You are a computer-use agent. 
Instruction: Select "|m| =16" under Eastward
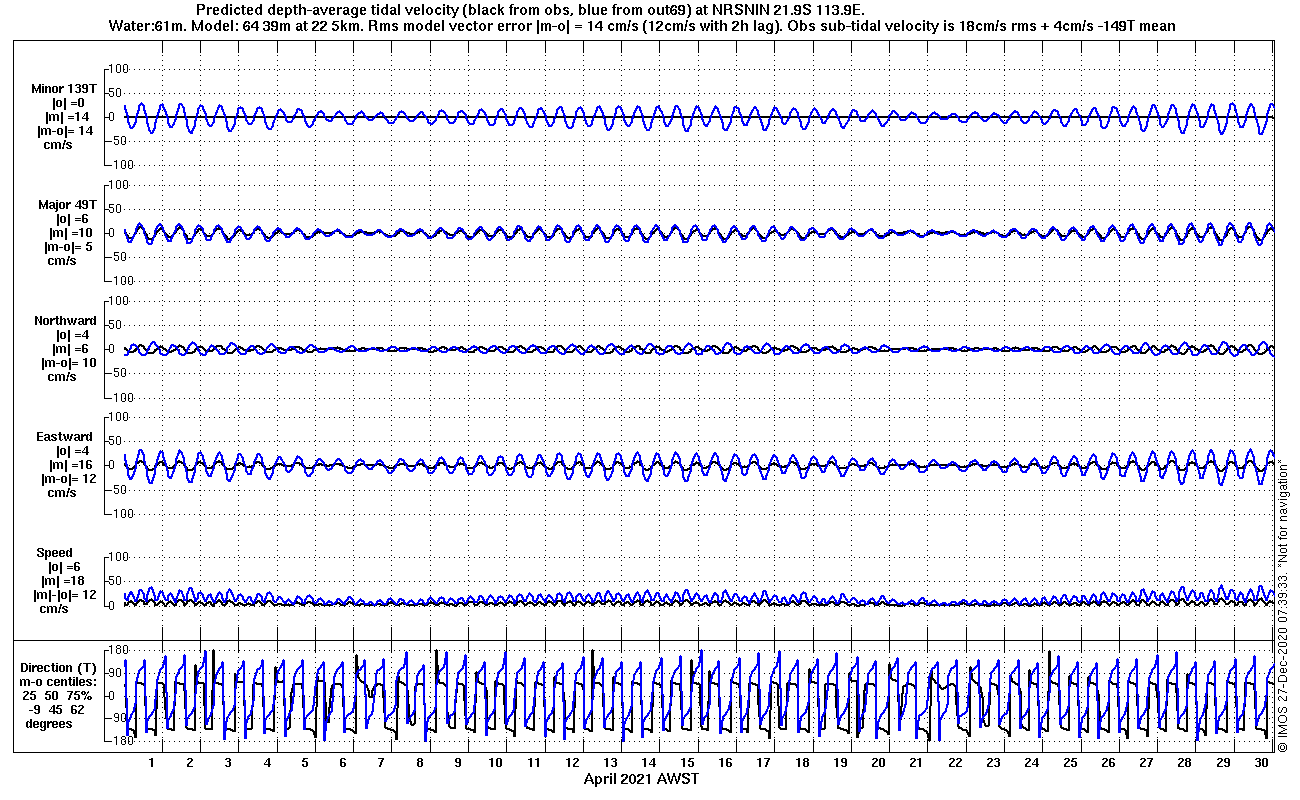point(73,465)
